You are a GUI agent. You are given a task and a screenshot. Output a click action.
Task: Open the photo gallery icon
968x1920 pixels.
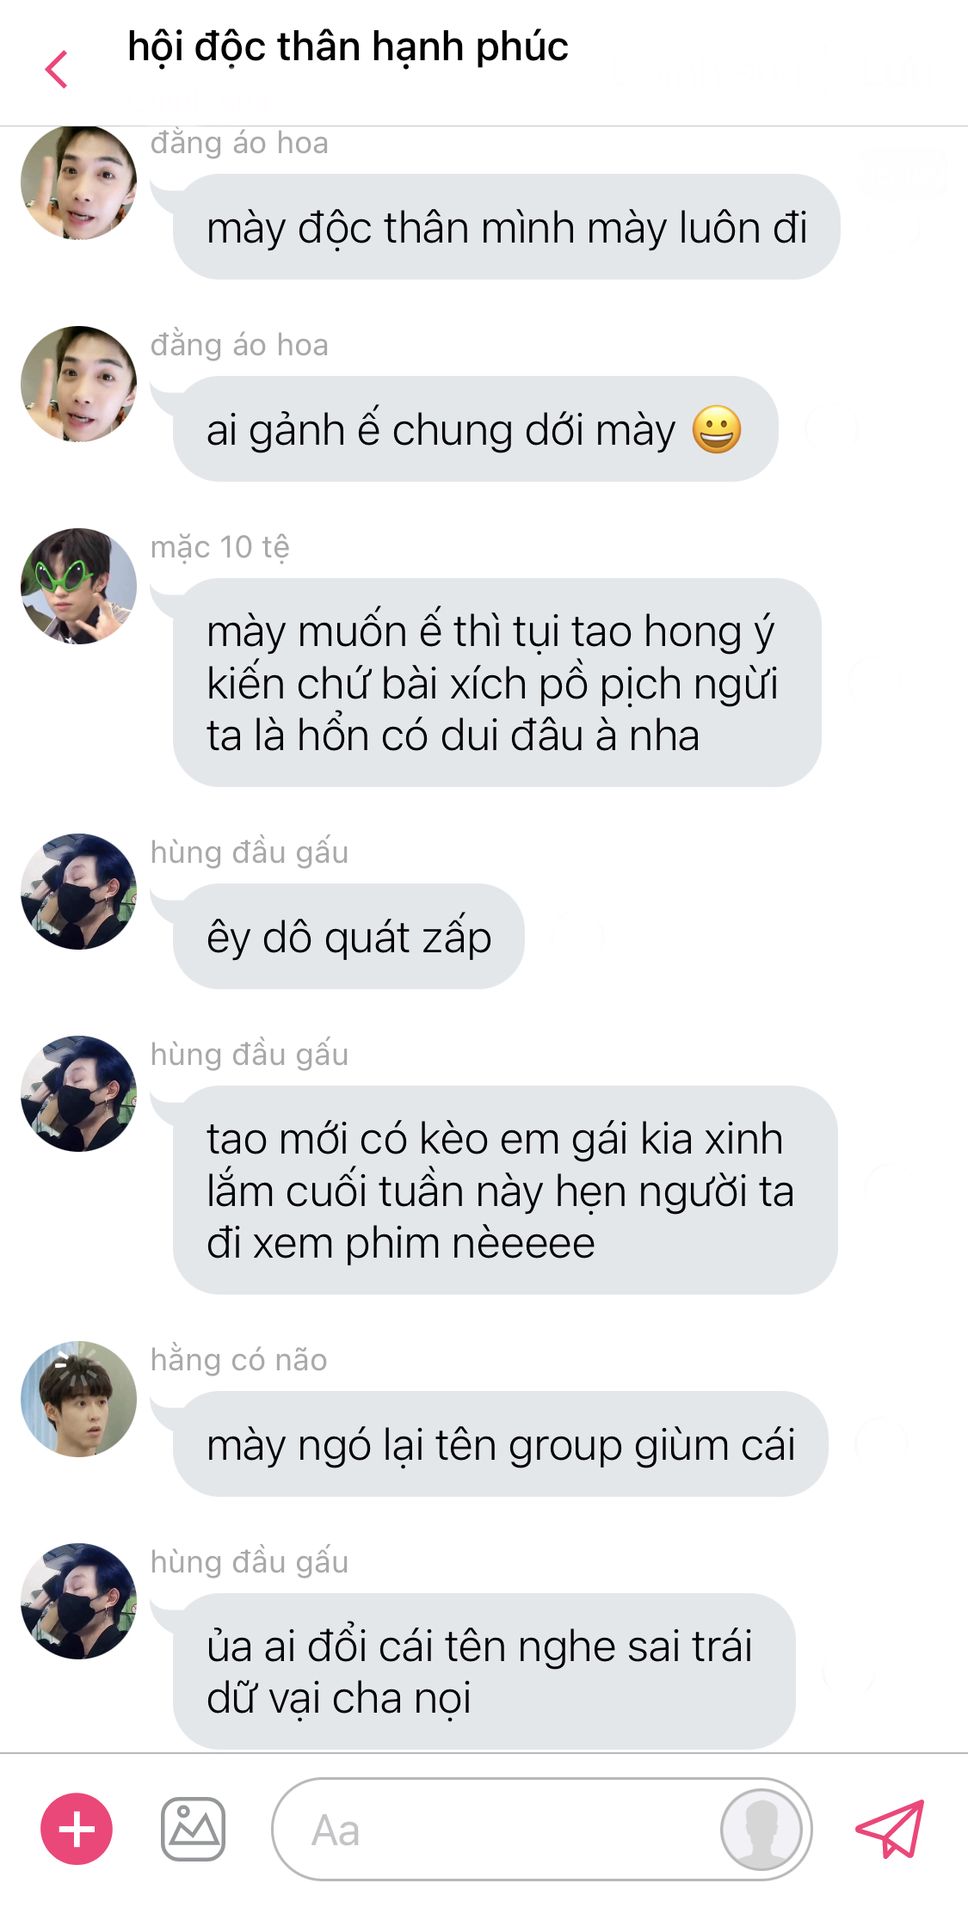click(x=193, y=1829)
